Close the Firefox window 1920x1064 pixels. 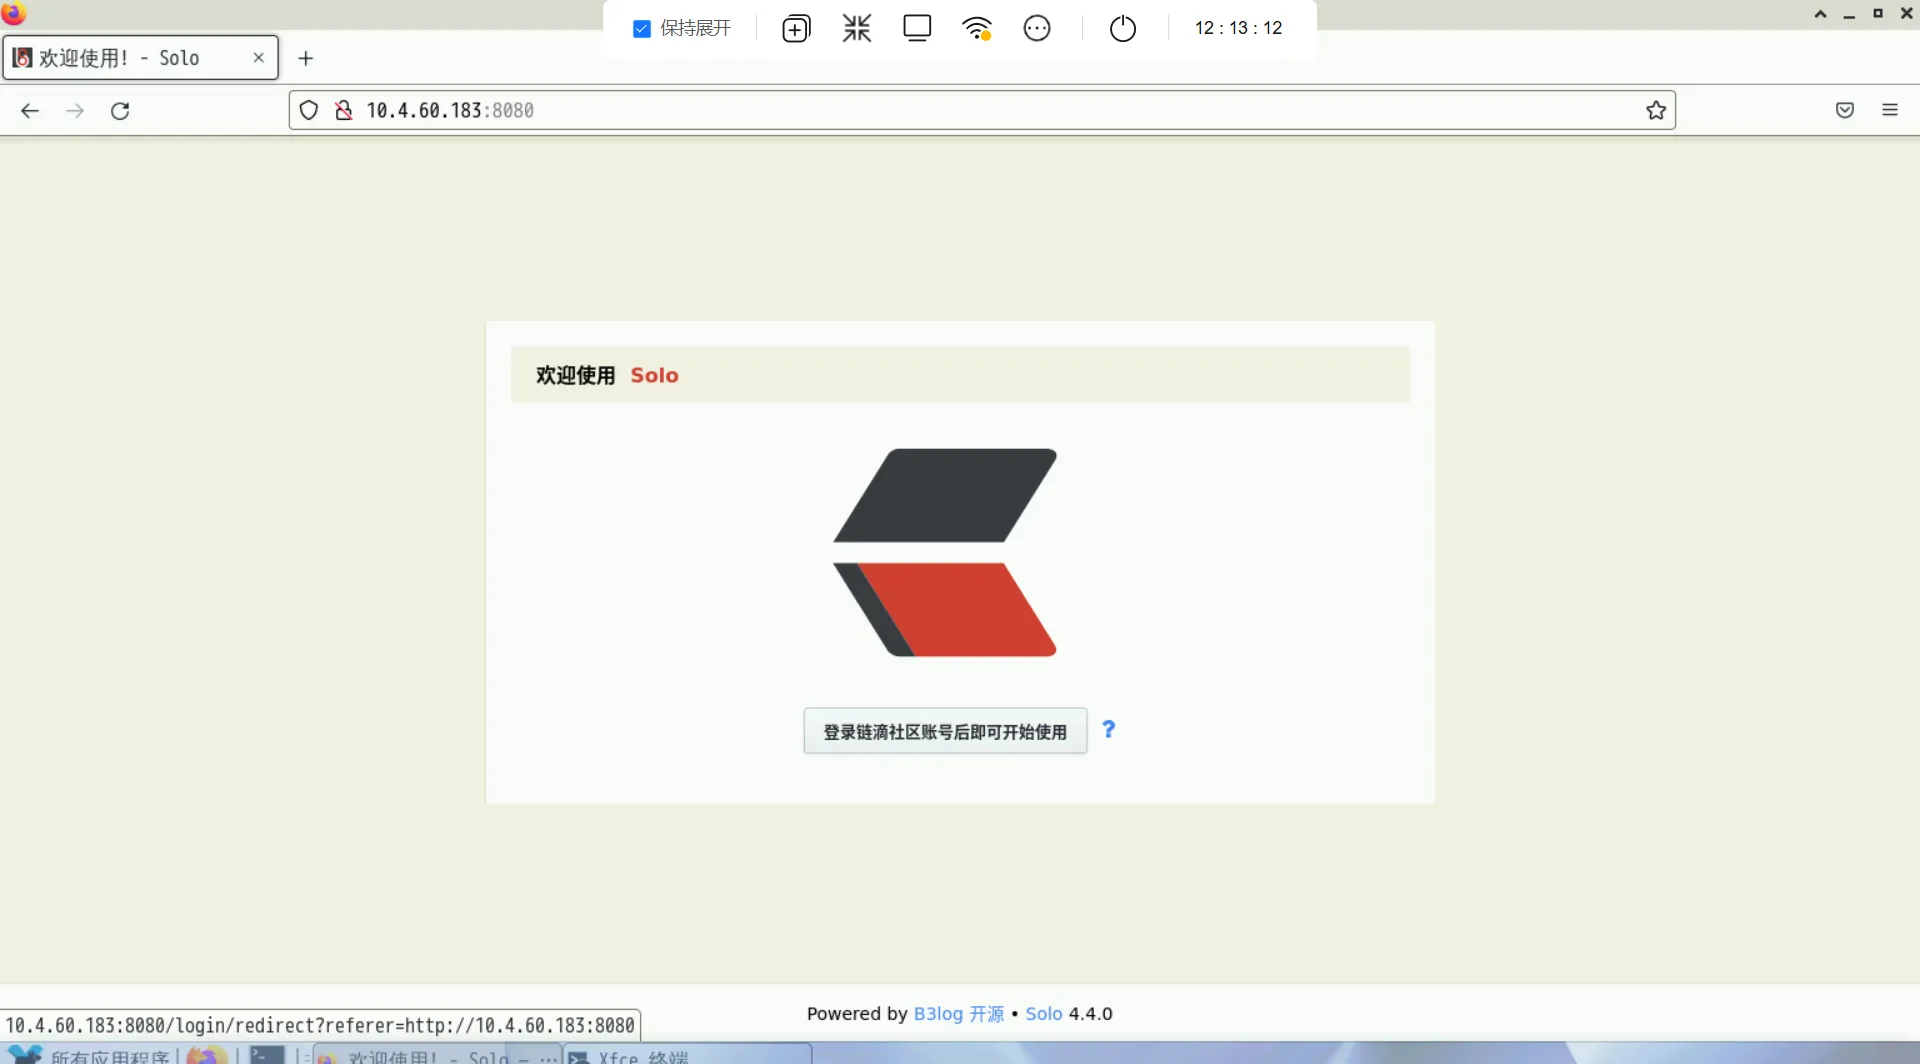[x=1907, y=14]
